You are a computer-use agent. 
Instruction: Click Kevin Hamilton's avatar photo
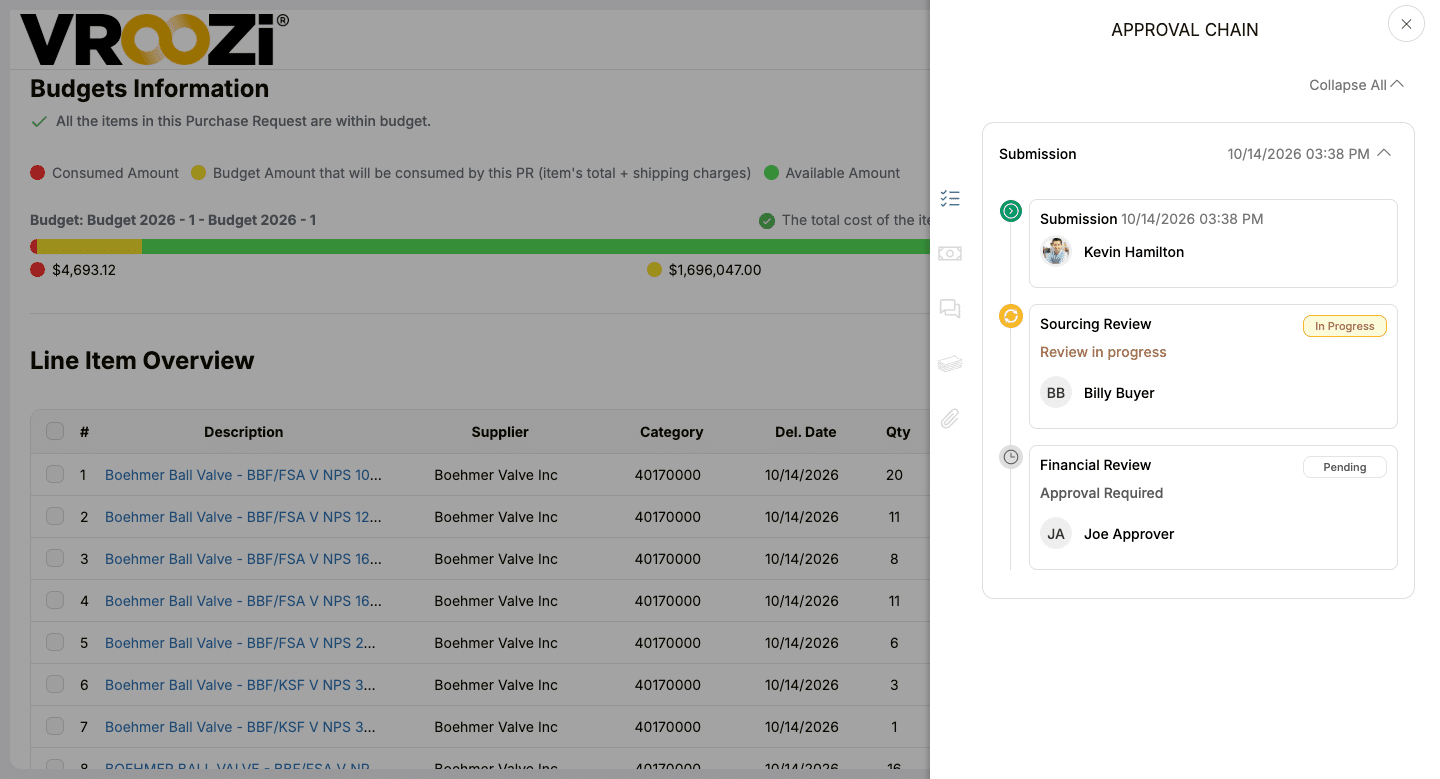(x=1056, y=252)
